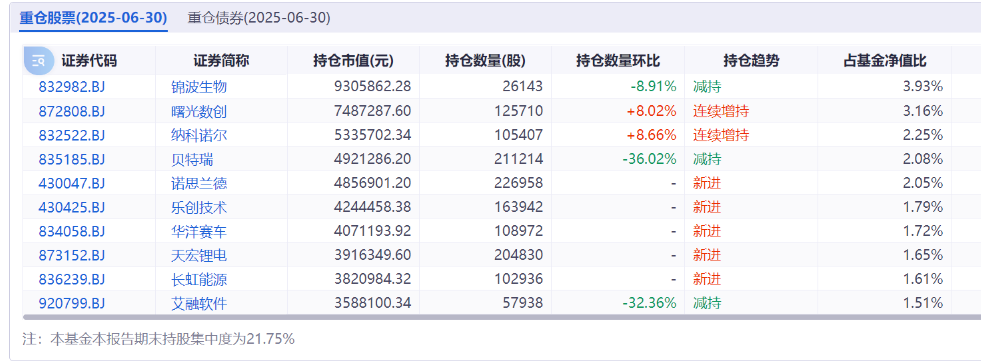Open the 曙光数创 stock name link
Screen dimensions: 981x363
pos(199,111)
